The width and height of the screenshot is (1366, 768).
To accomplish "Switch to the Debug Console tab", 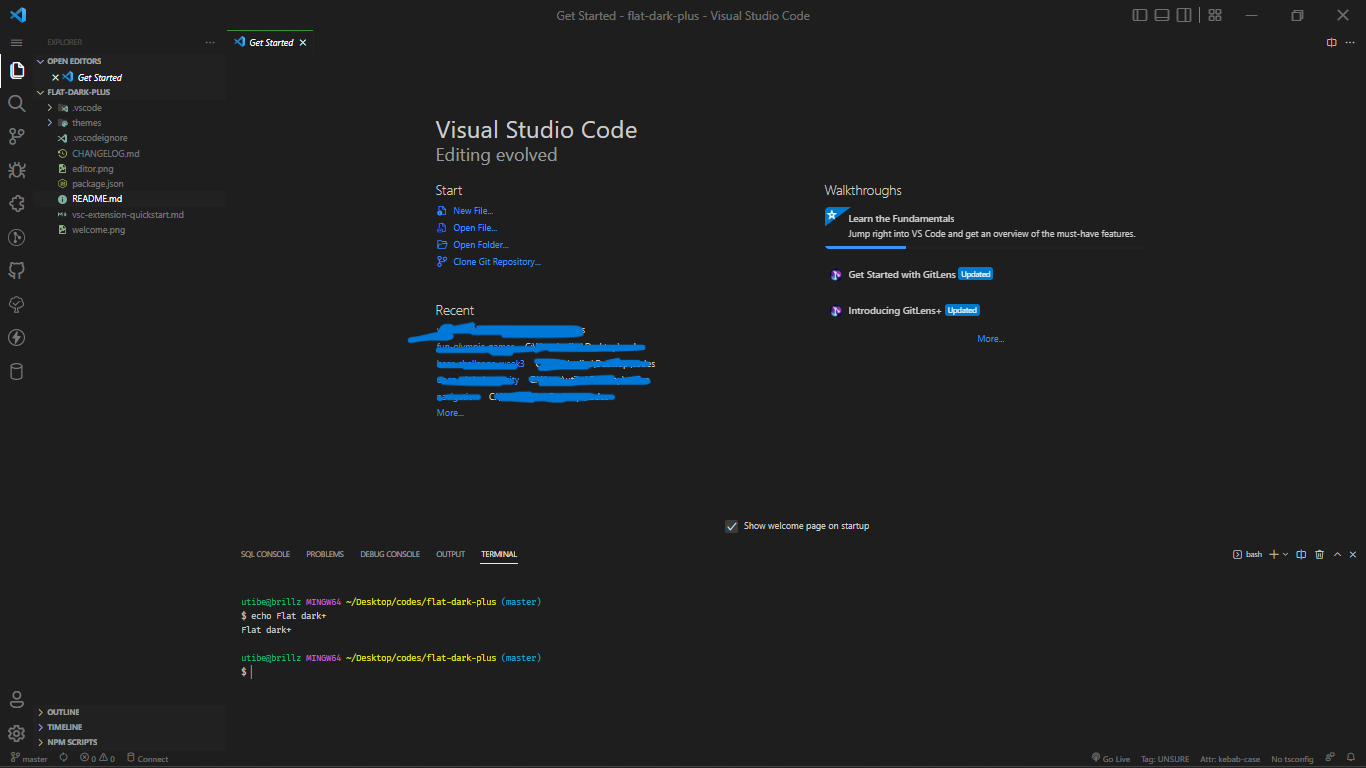I will point(390,554).
